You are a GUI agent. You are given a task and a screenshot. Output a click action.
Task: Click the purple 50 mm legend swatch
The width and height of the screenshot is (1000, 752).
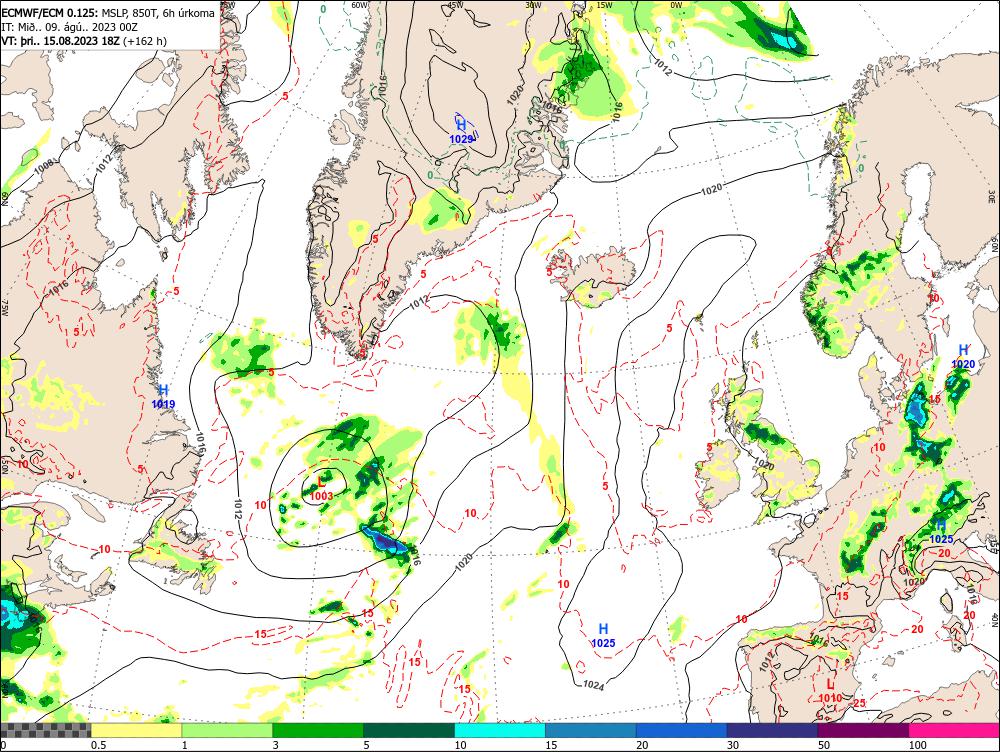coord(864,730)
